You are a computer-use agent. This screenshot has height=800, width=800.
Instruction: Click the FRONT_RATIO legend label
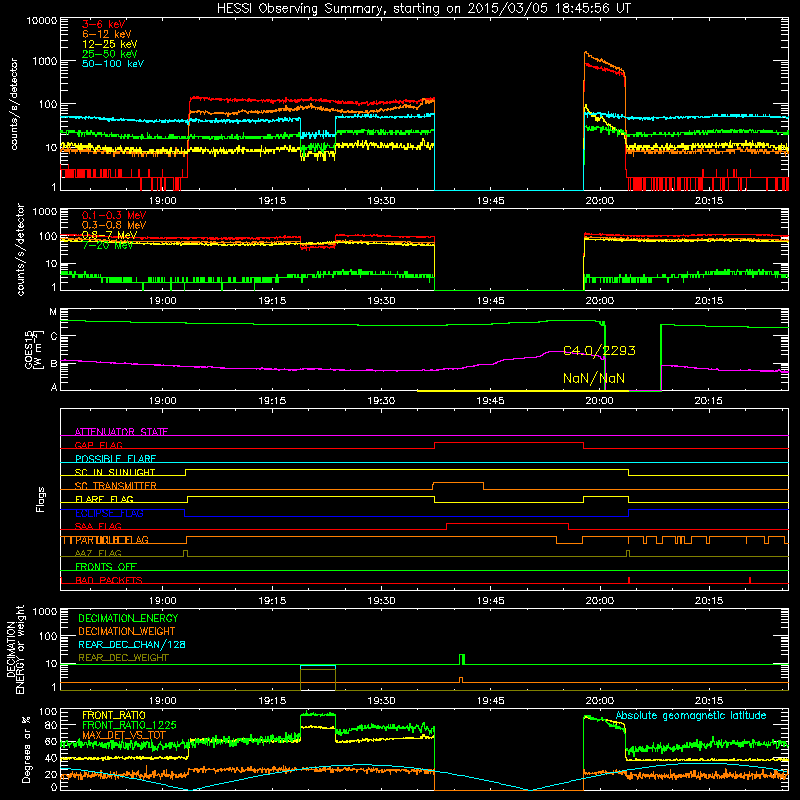(114, 715)
